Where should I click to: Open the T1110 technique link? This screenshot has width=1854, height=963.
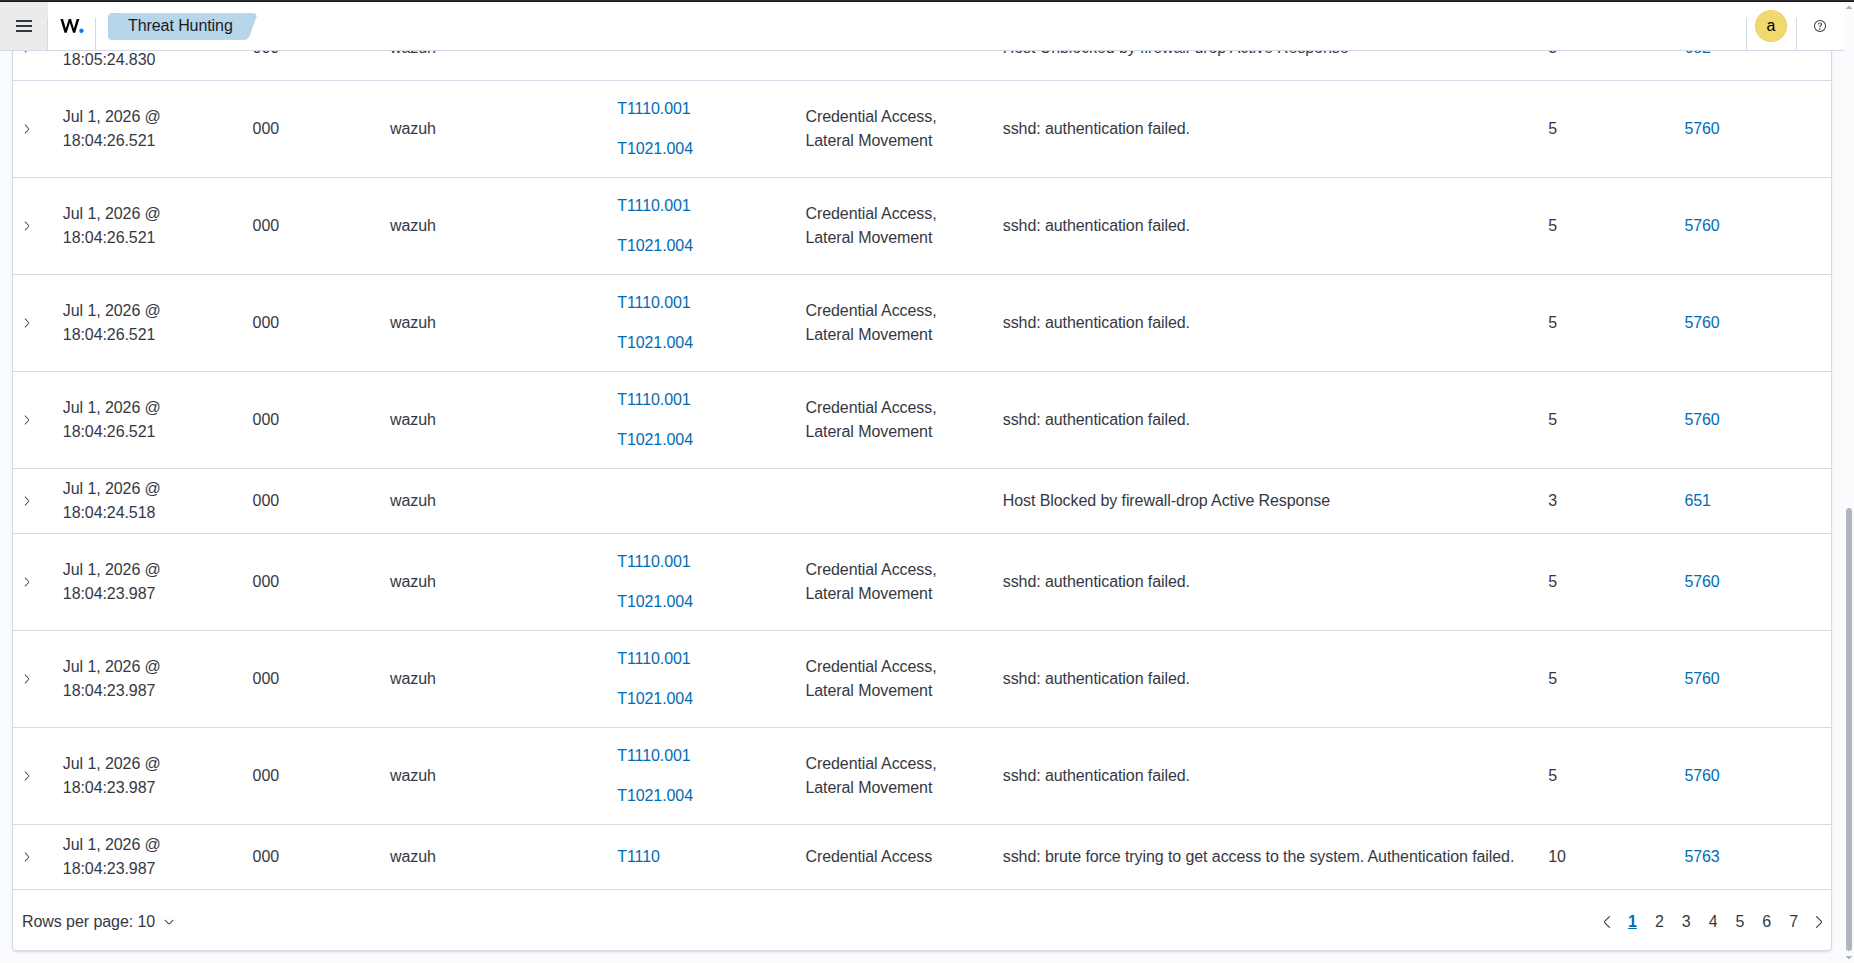[x=638, y=857]
